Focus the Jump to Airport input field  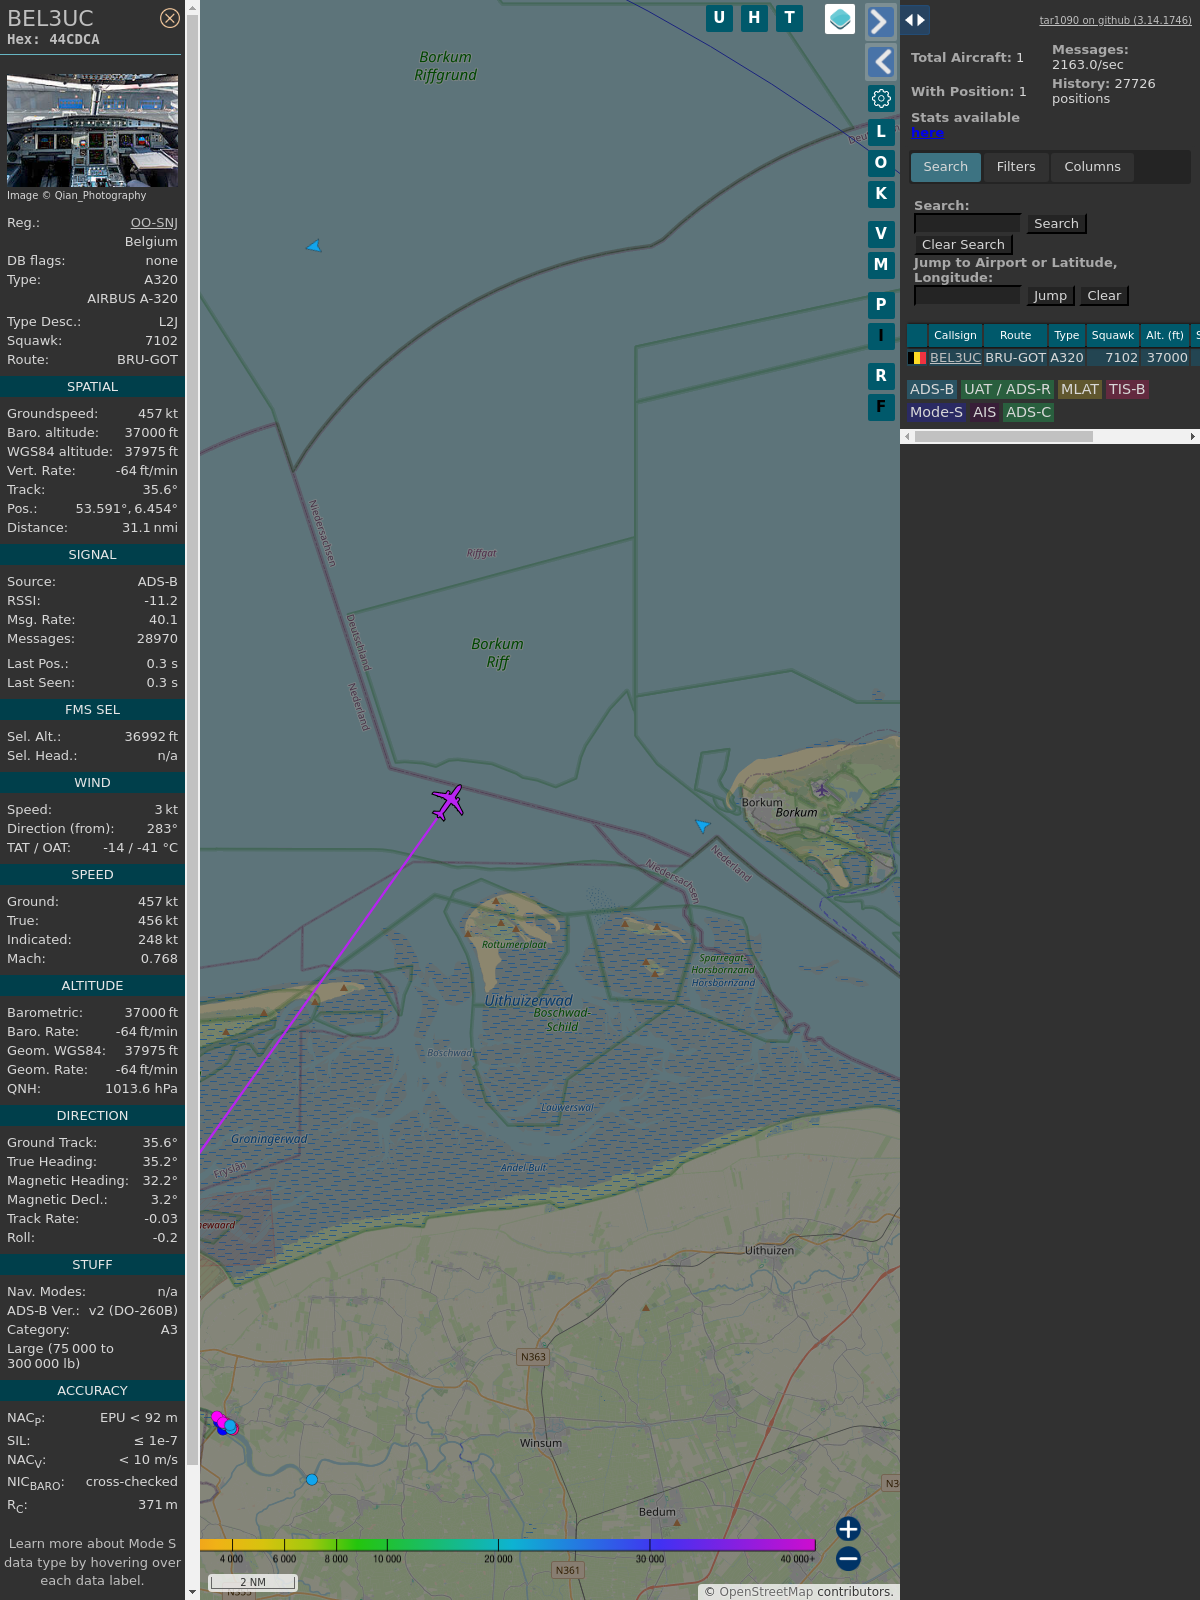click(x=967, y=296)
